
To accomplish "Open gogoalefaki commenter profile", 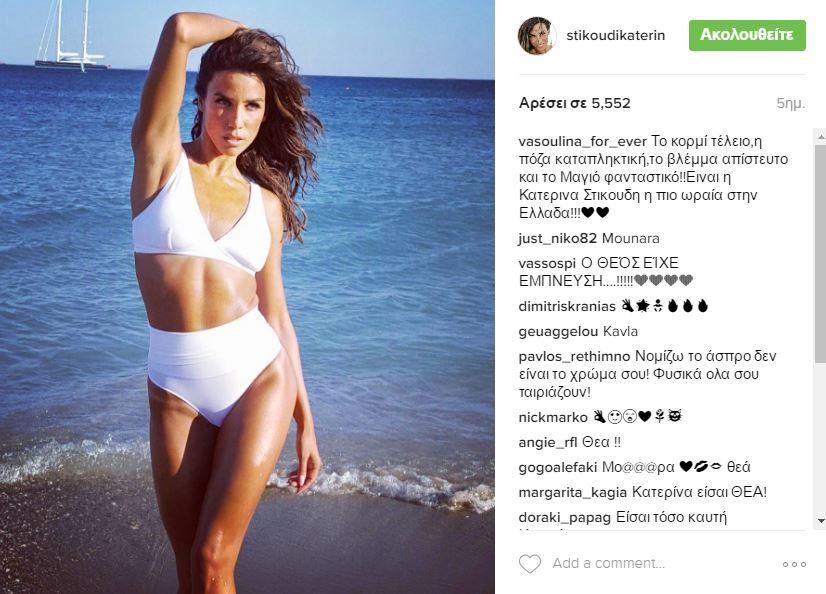I will click(x=557, y=468).
